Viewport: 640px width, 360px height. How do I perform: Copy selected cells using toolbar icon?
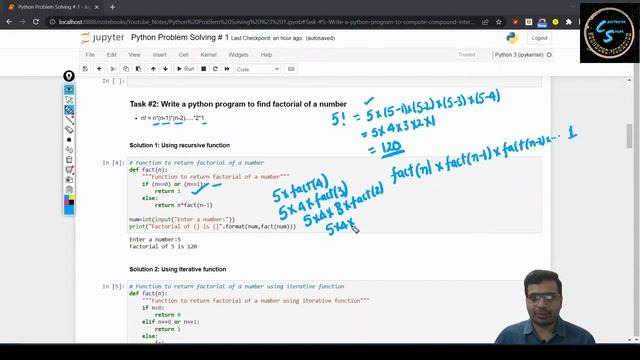(x=126, y=69)
